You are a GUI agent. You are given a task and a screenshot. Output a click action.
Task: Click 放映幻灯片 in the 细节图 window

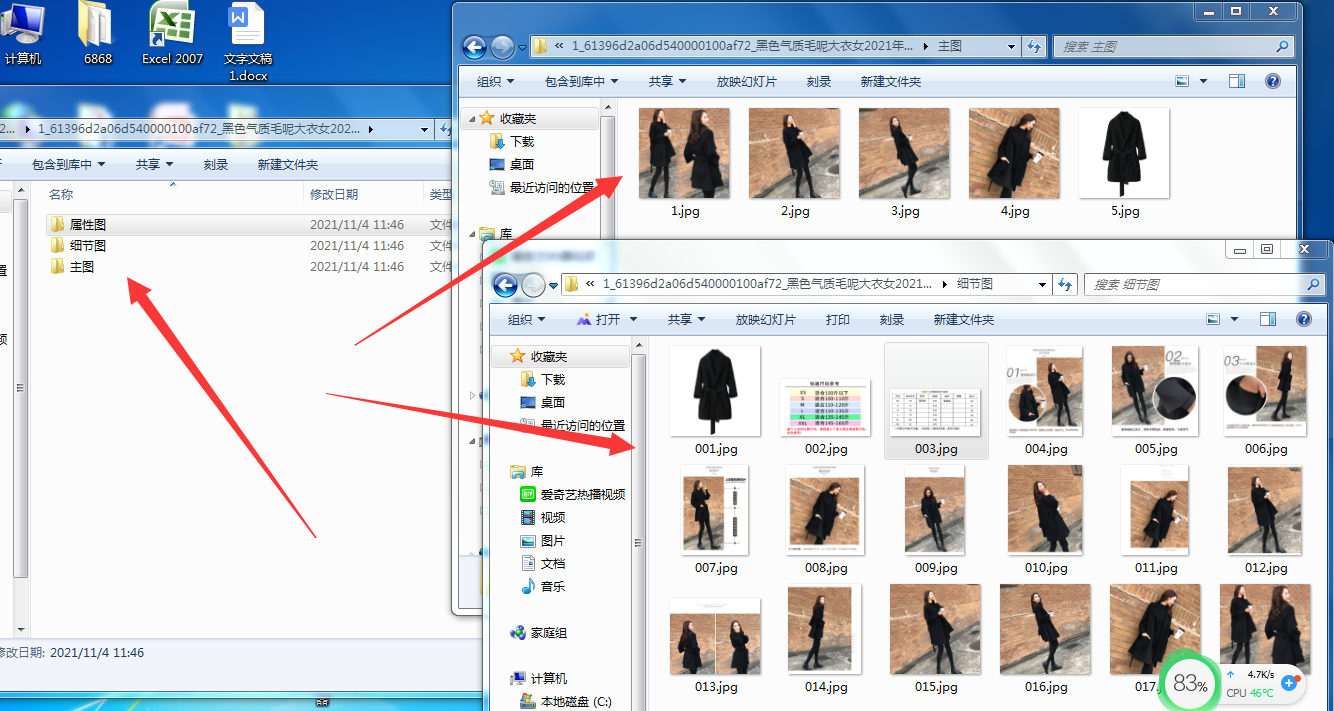point(766,319)
